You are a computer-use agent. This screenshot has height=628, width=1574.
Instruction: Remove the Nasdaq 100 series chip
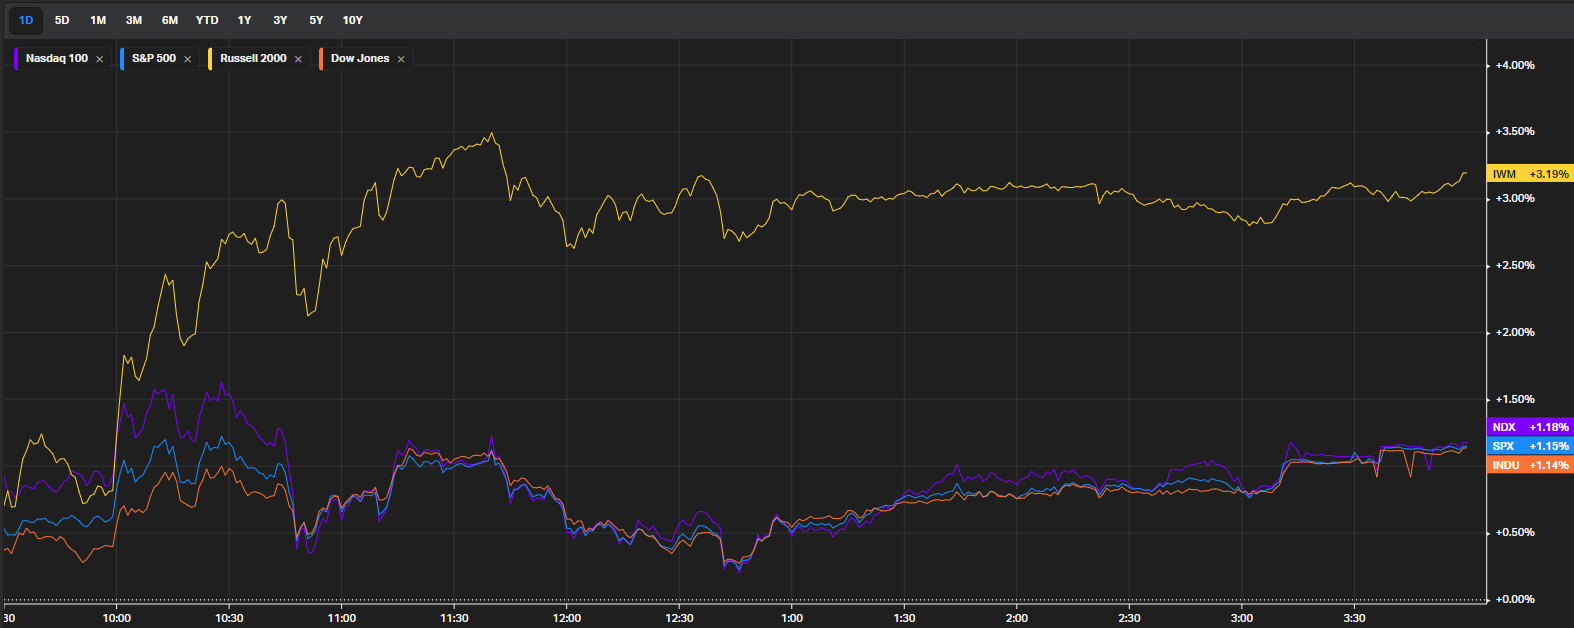99,59
